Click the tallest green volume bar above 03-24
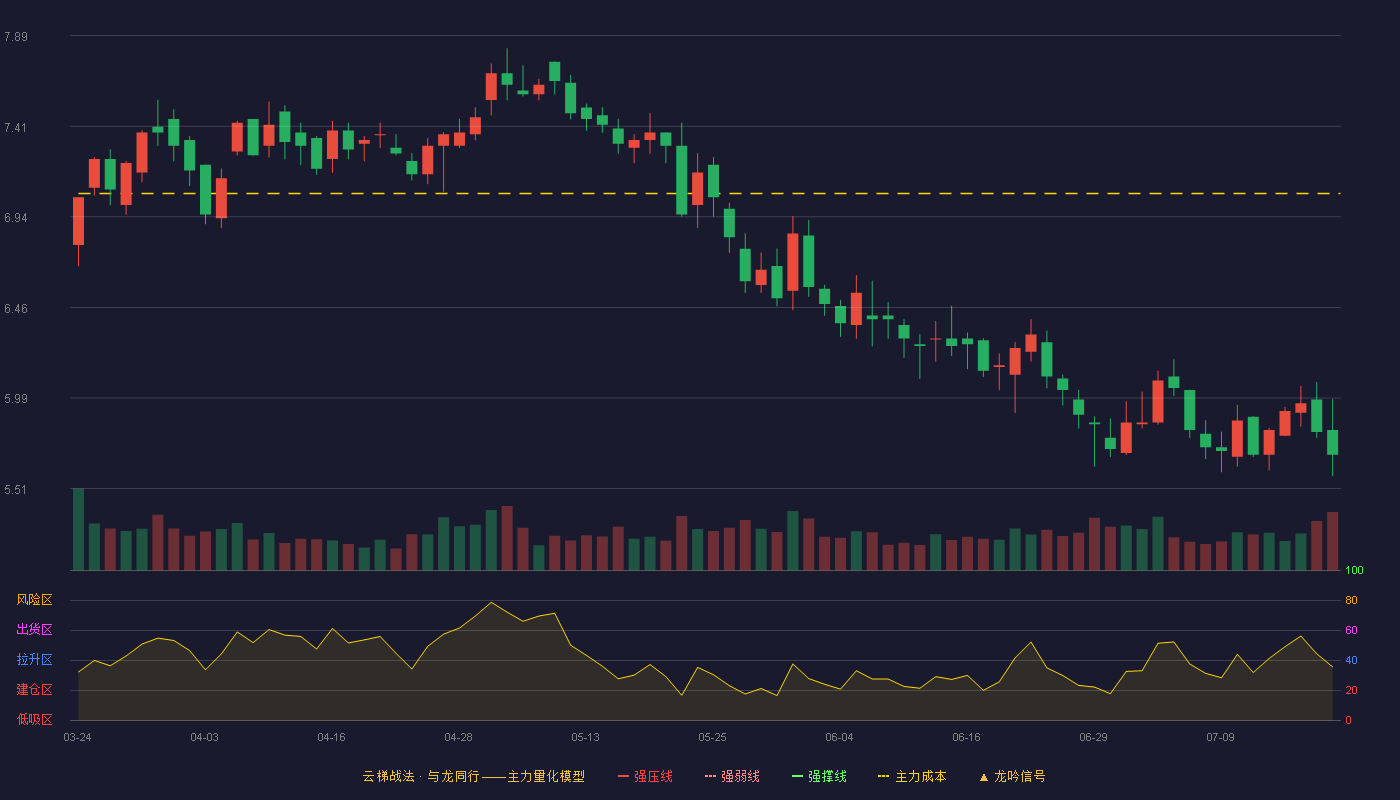1400x800 pixels. 78,529
